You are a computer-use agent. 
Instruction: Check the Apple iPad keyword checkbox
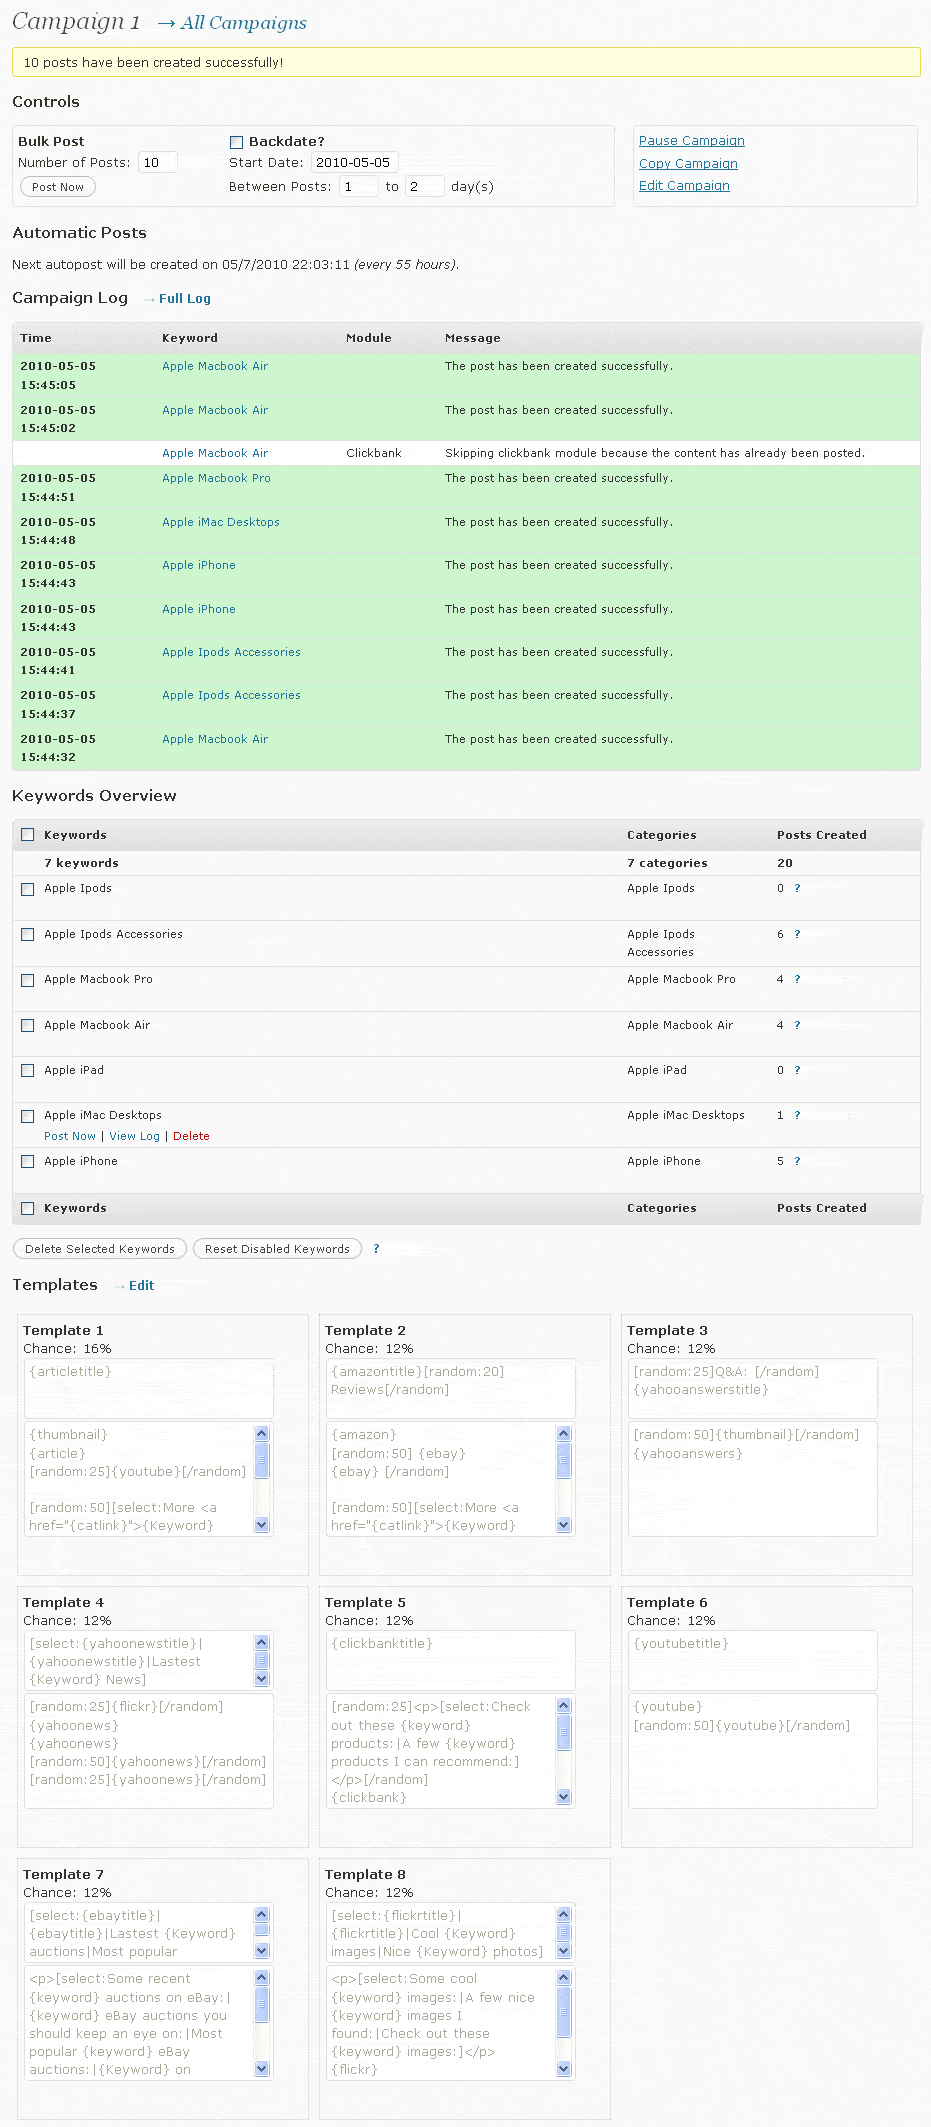click(x=28, y=1071)
